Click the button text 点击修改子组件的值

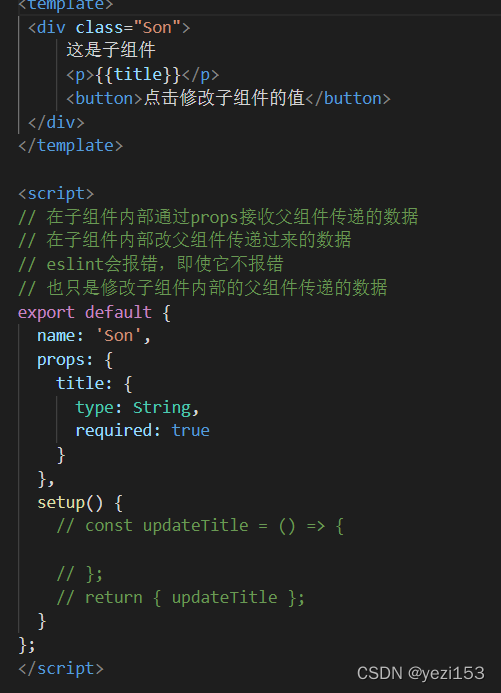click(224, 98)
